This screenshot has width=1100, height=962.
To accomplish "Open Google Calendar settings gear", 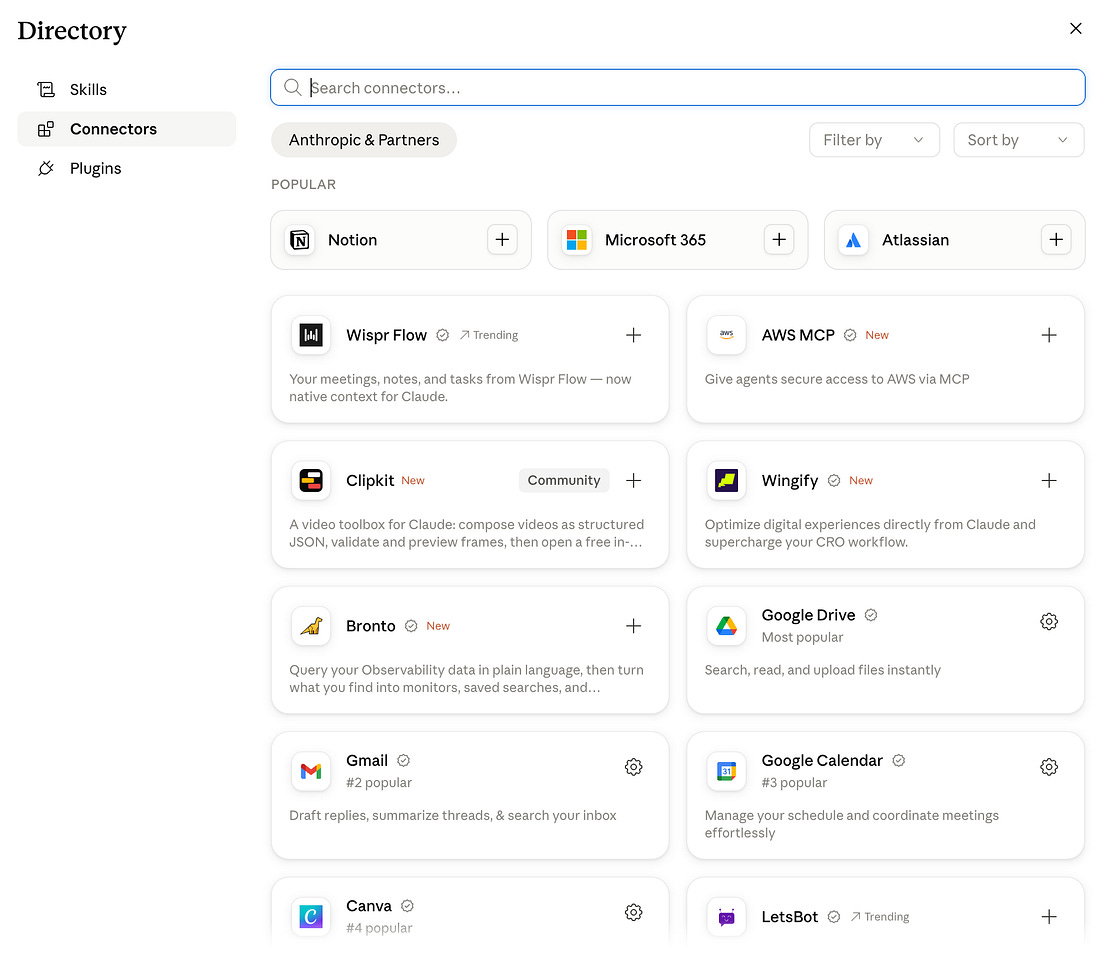I will pyautogui.click(x=1049, y=767).
